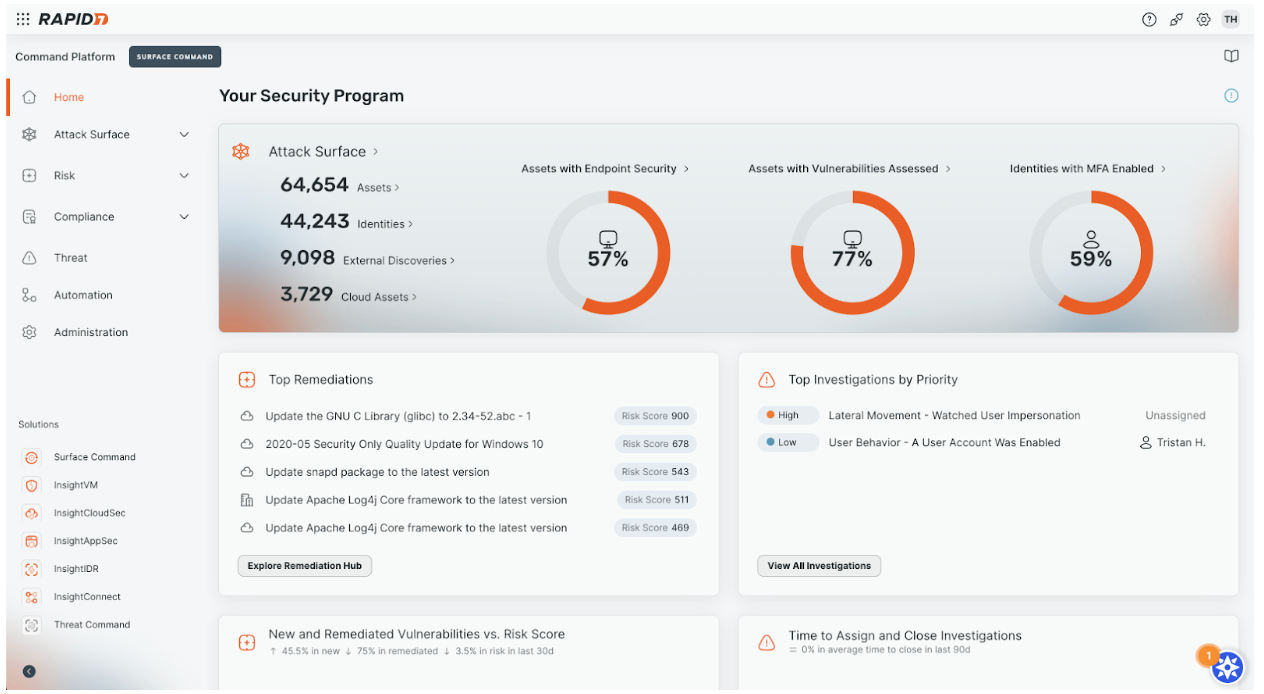Launch InsightIDR from Solutions list
Image resolution: width=1264 pixels, height=694 pixels.
76,569
